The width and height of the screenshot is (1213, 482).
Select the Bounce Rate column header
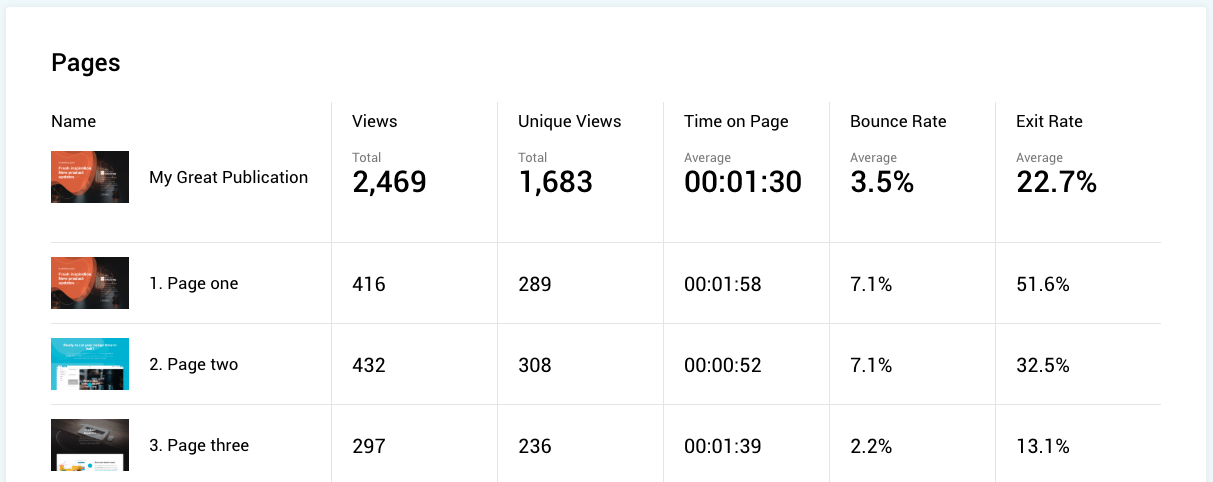pos(898,121)
